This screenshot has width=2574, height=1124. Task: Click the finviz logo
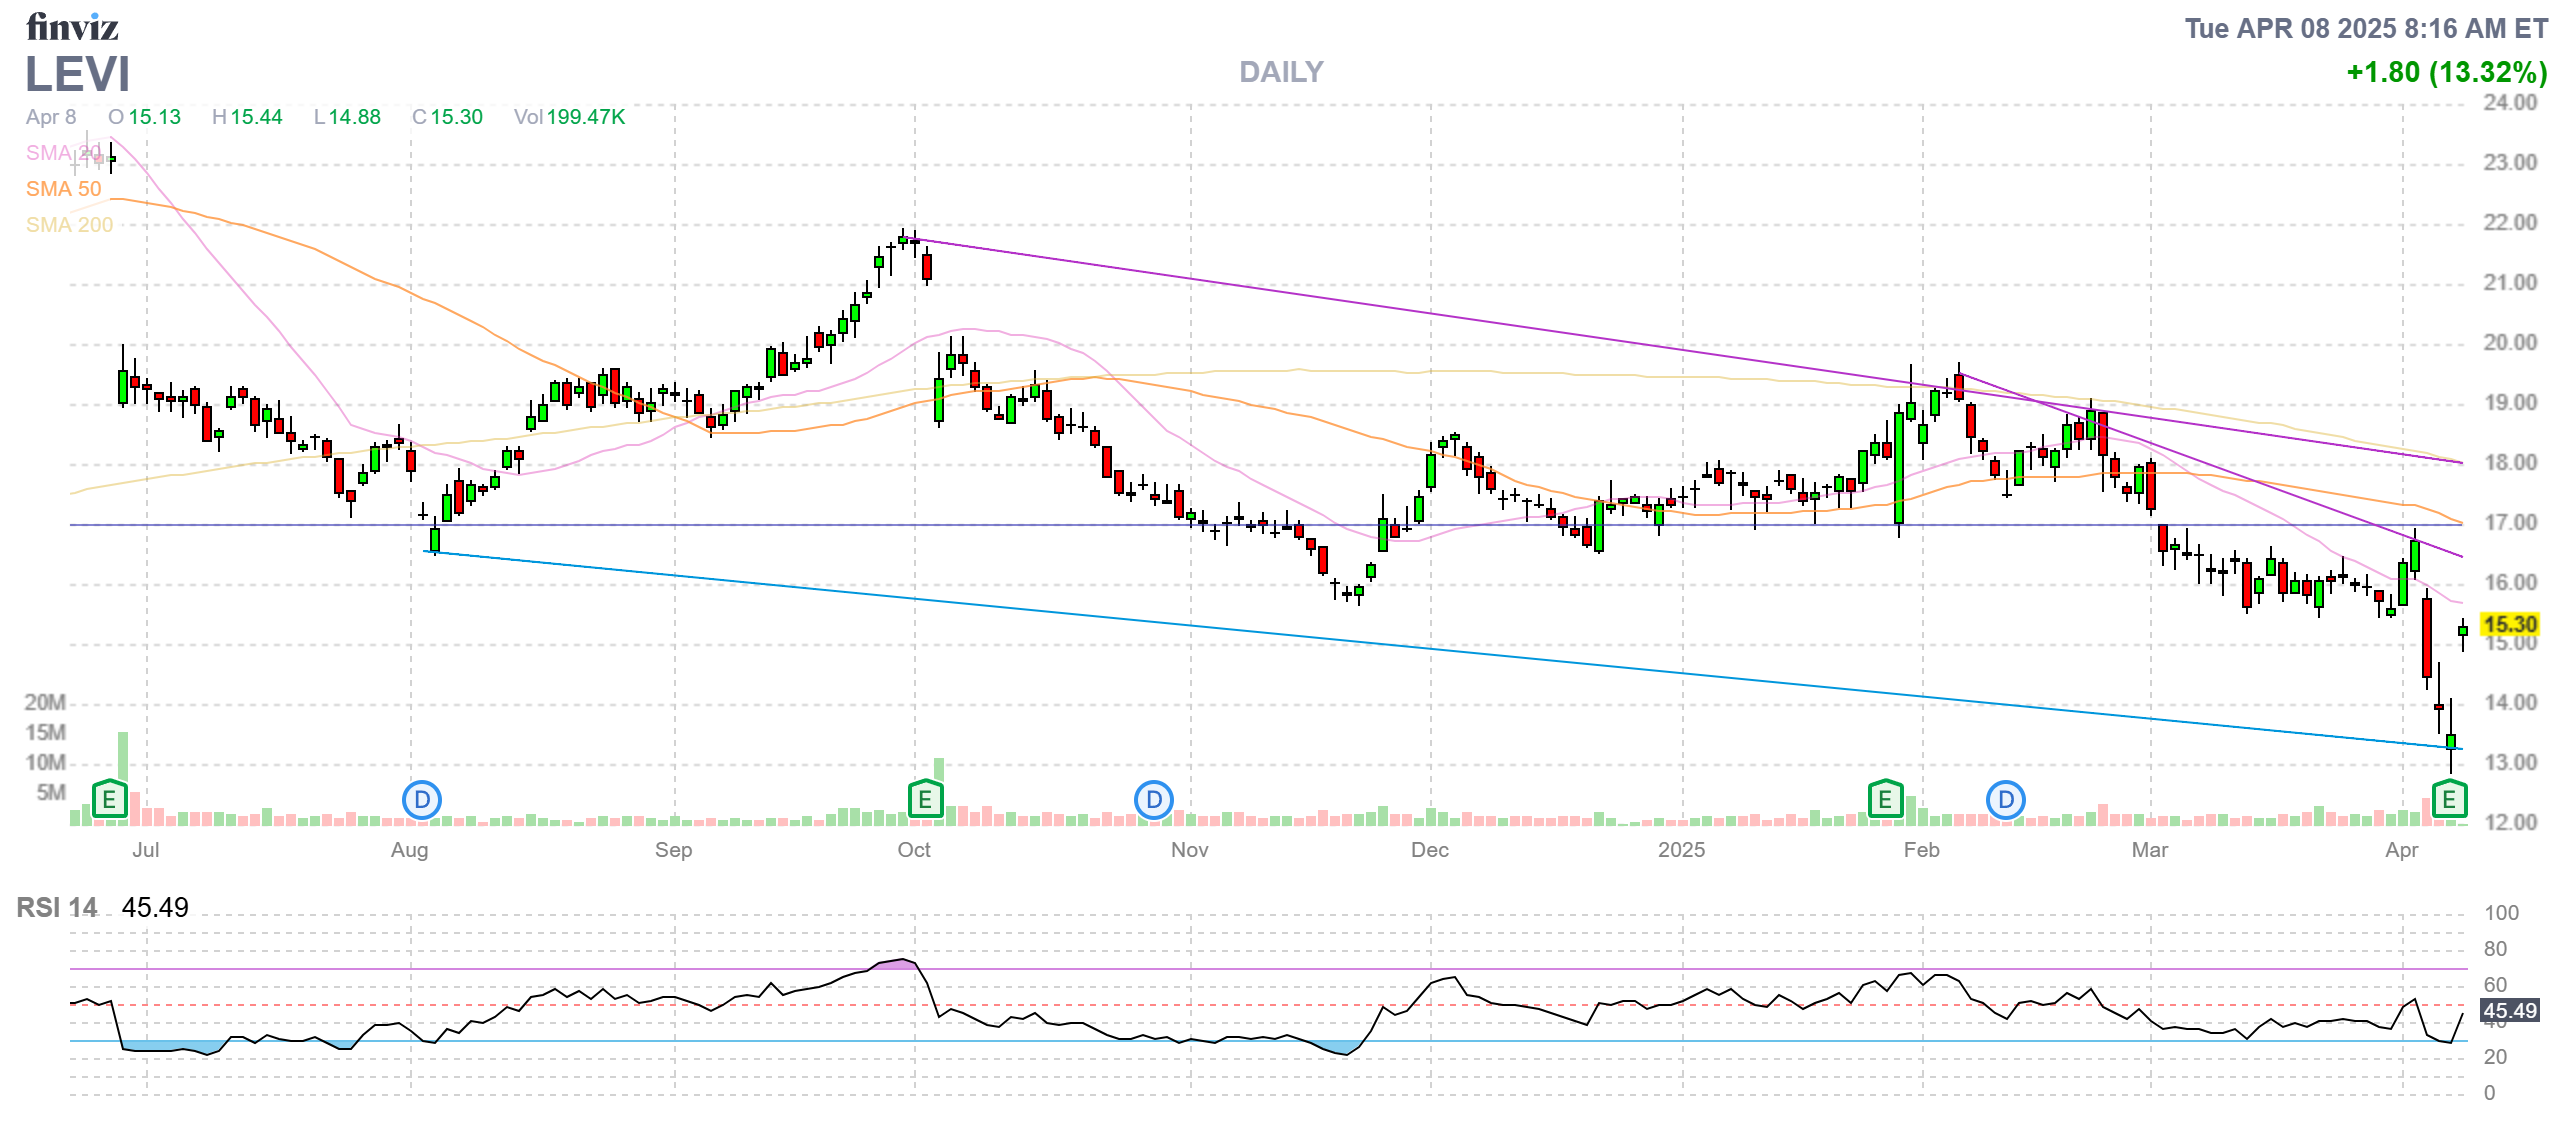coord(72,27)
